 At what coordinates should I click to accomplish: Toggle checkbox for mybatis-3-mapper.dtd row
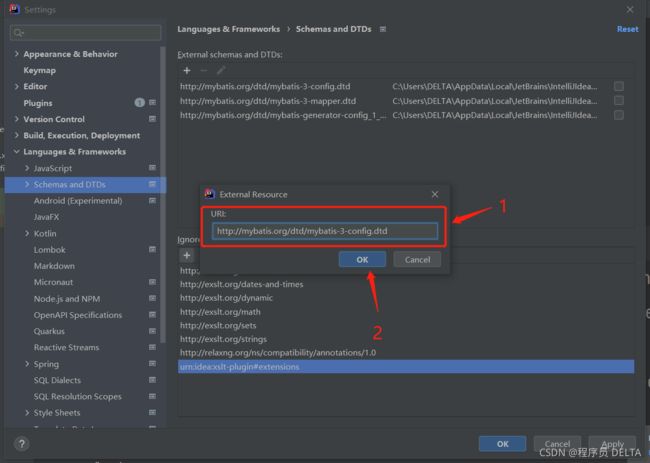tap(619, 101)
